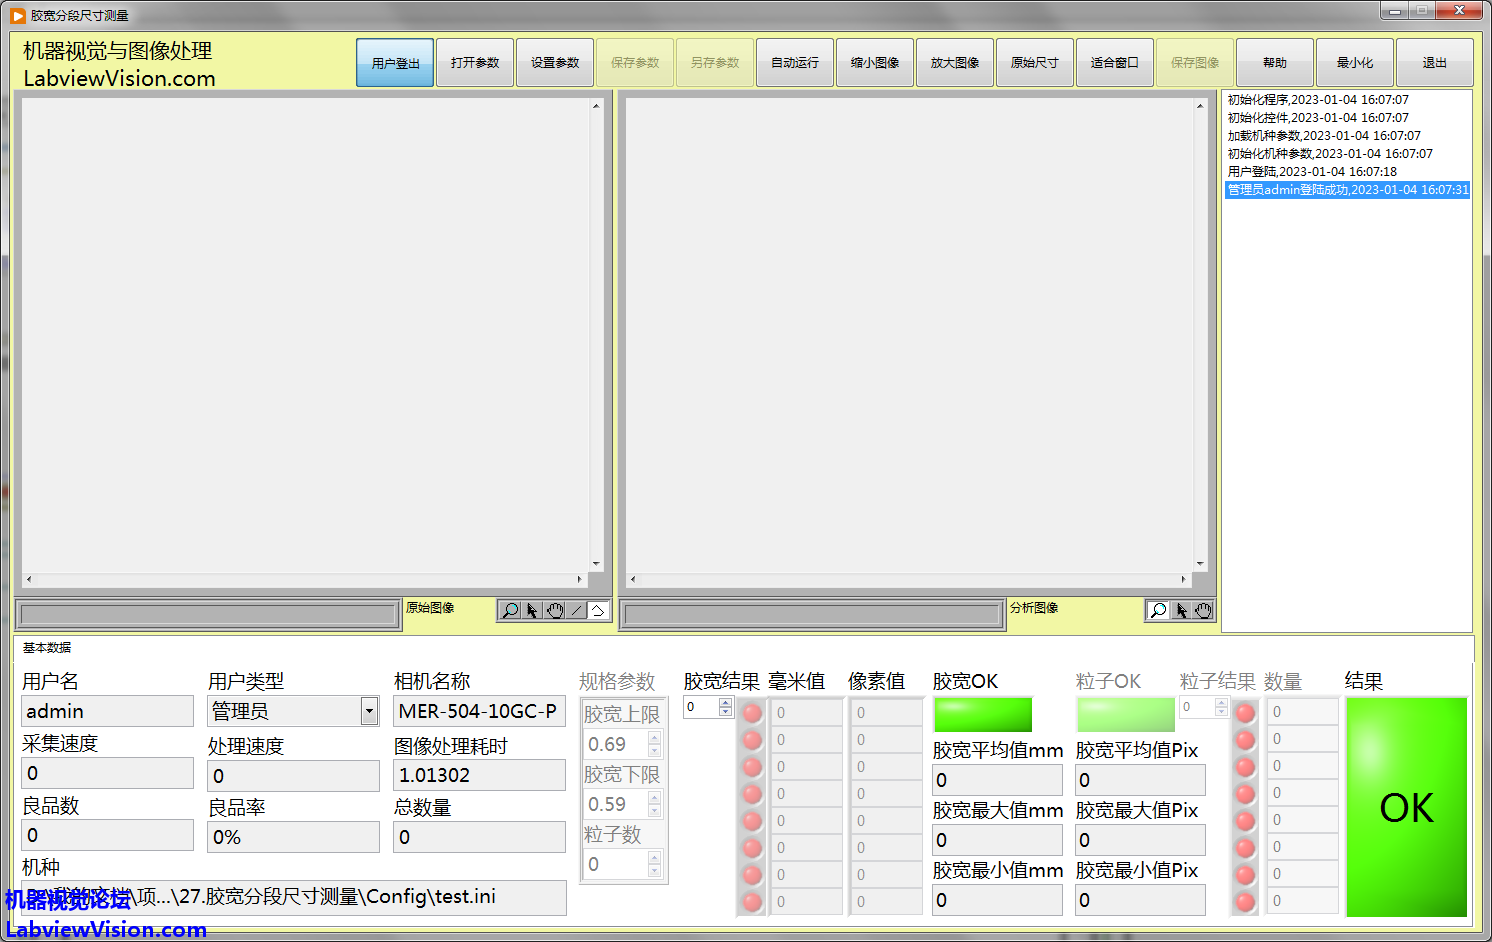The height and width of the screenshot is (942, 1492).
Task: Select the rotated rectangle ROI tool
Action: coord(598,610)
